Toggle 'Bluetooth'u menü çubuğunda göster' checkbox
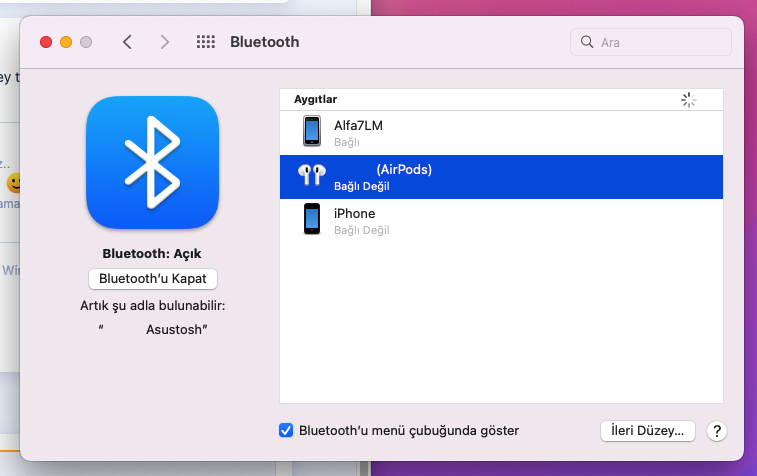 [x=286, y=431]
